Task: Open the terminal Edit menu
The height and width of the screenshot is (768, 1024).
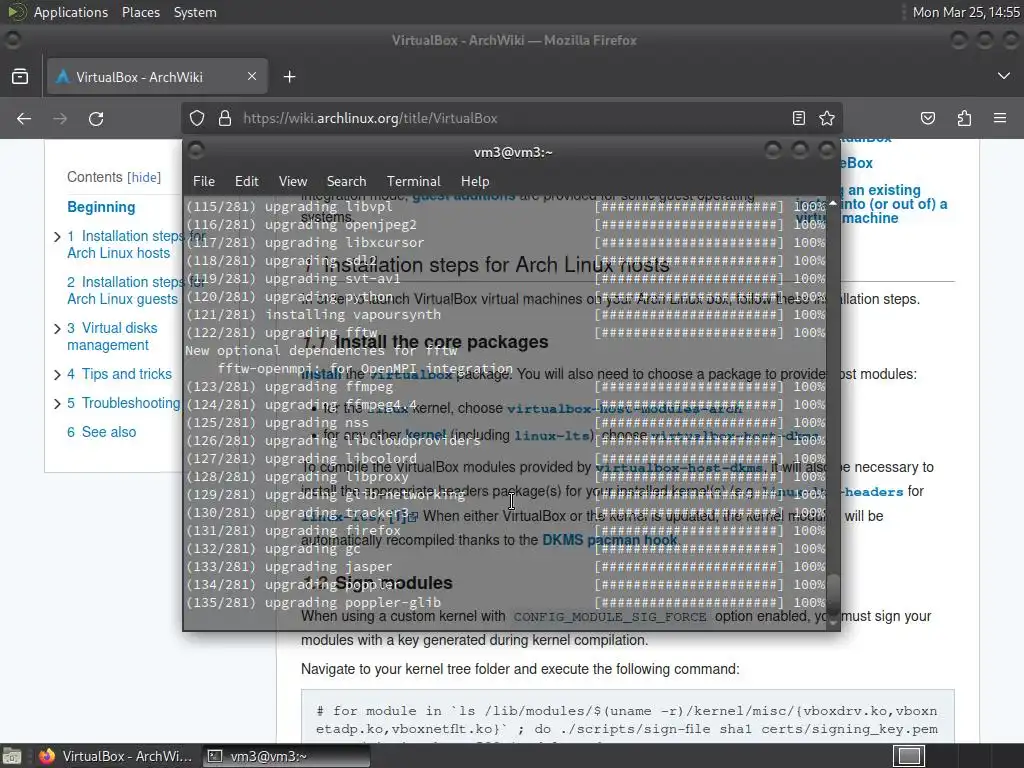Action: 246,181
